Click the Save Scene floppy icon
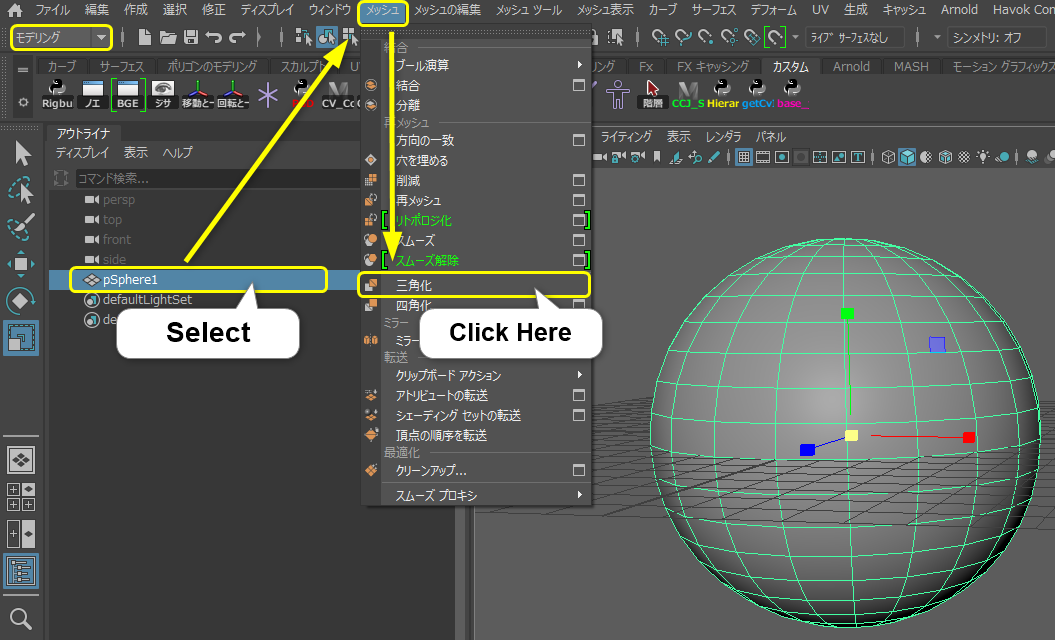Screen dimensions: 1055x640 (x=190, y=37)
